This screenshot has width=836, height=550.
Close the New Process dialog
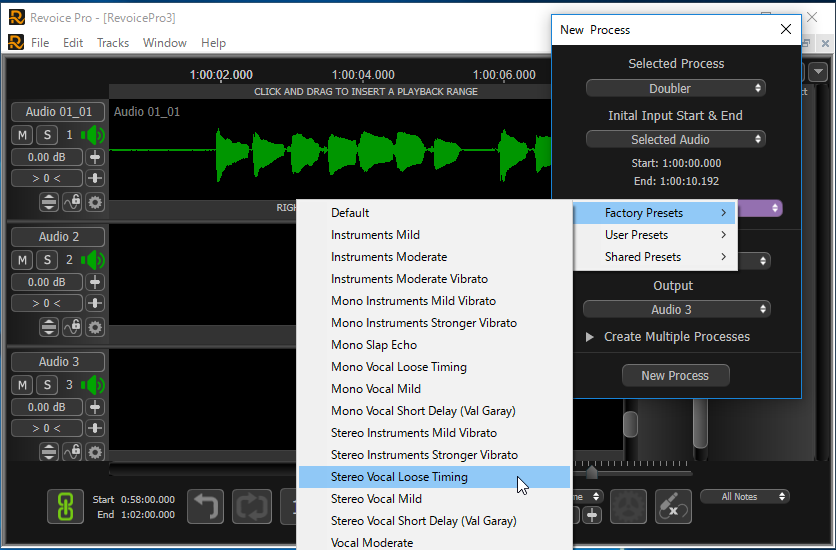click(x=786, y=29)
